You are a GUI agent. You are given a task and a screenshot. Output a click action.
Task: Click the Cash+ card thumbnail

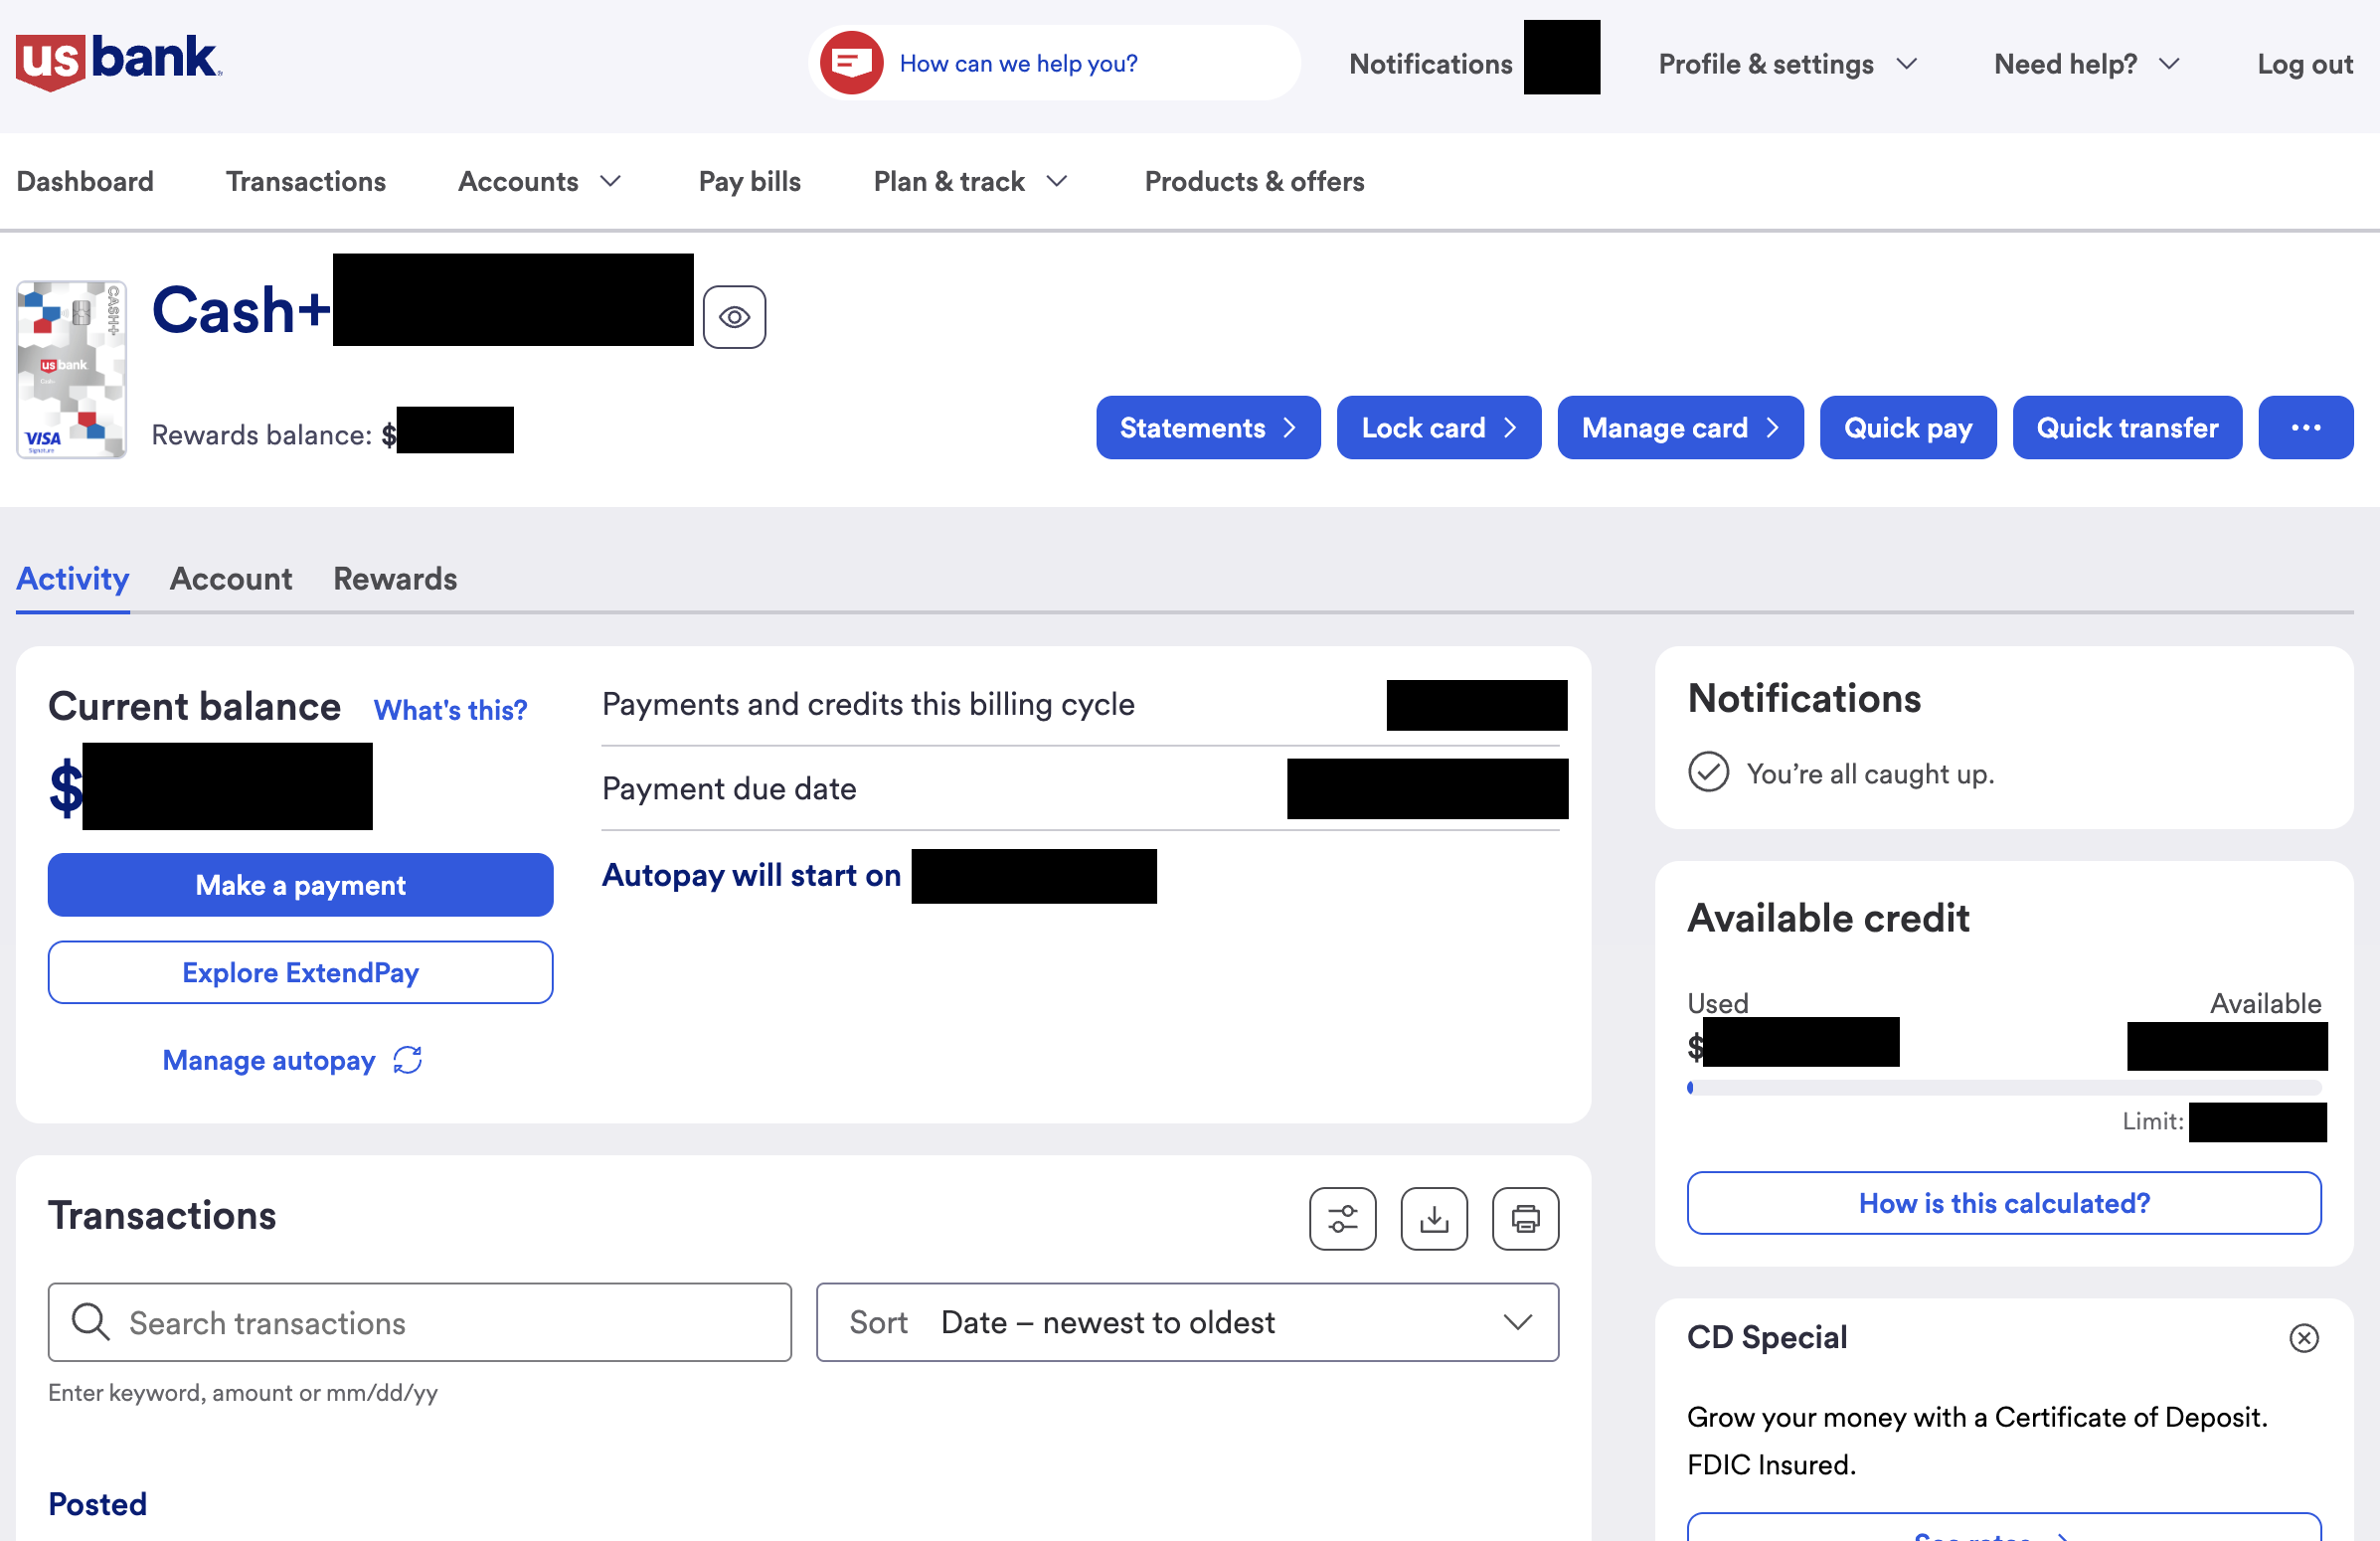(72, 369)
